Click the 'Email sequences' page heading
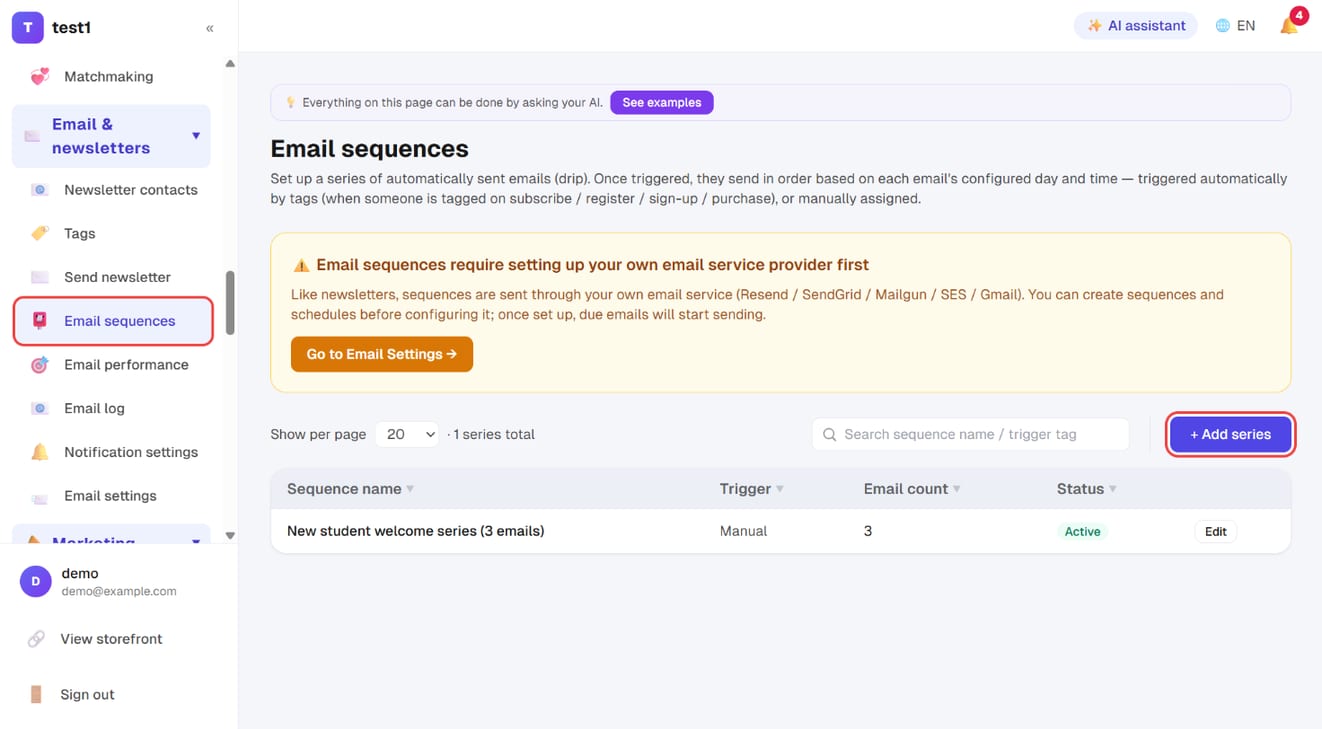1322x729 pixels. [369, 149]
